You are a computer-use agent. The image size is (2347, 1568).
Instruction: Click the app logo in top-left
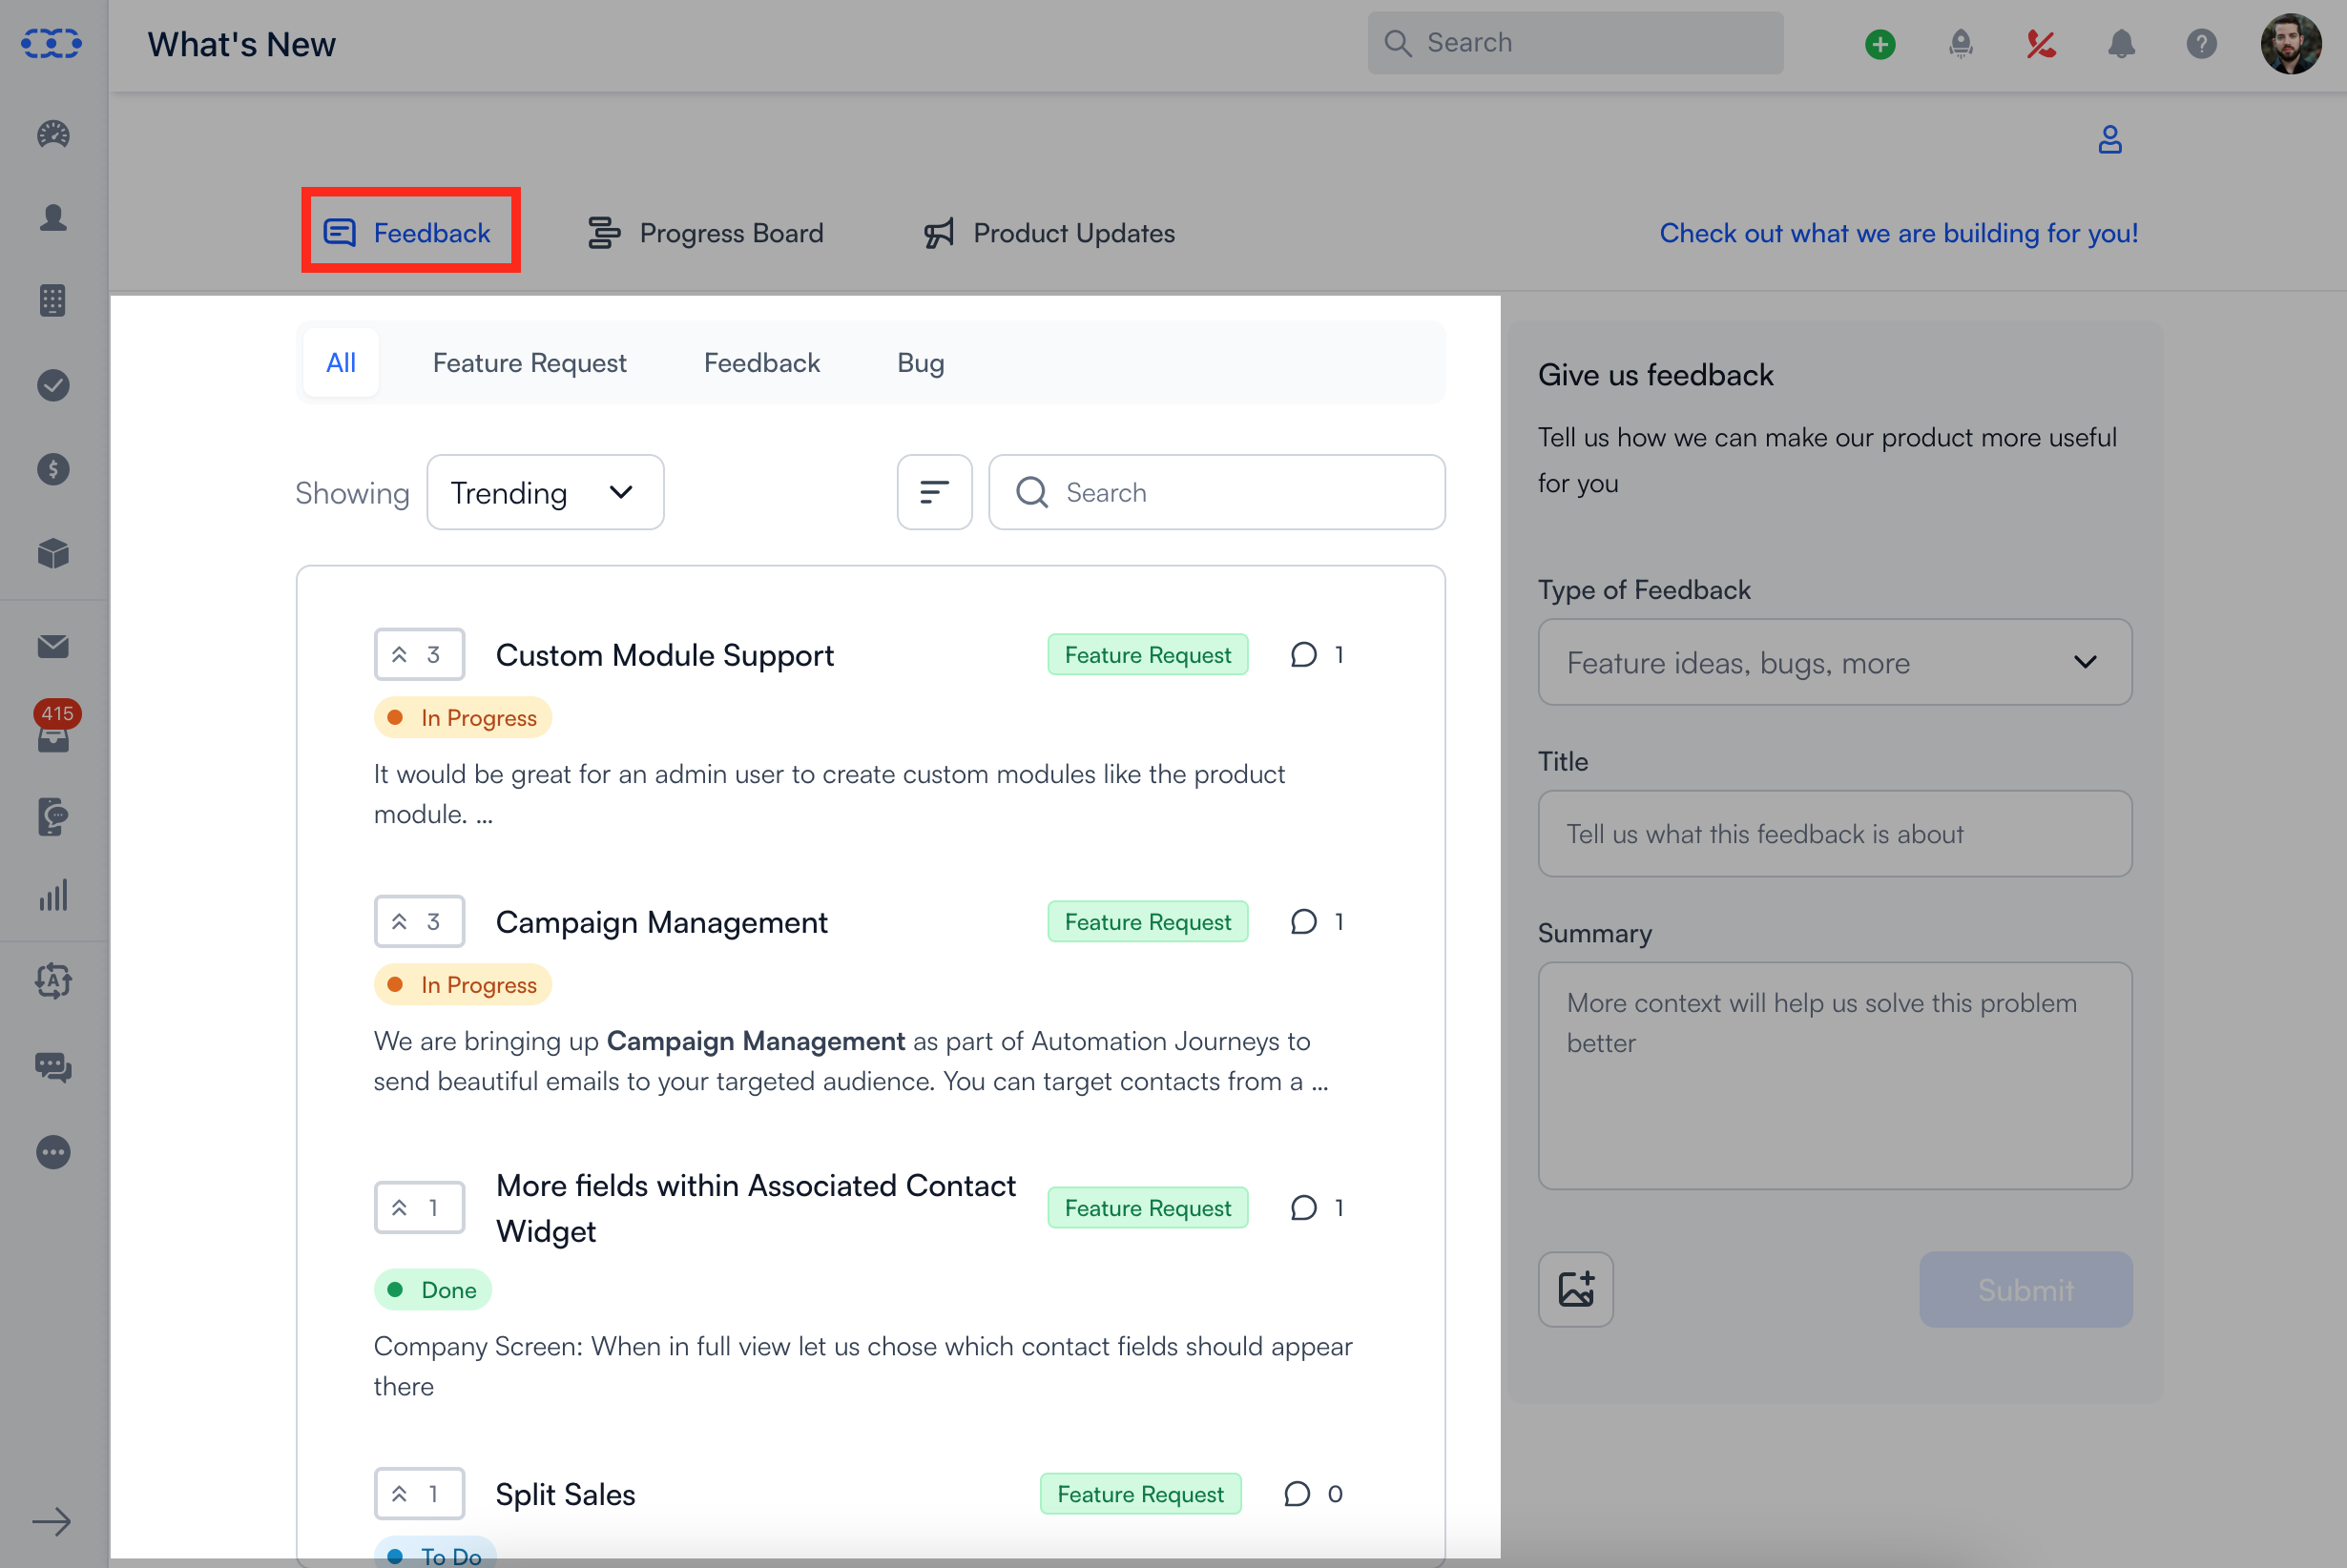coord(52,43)
